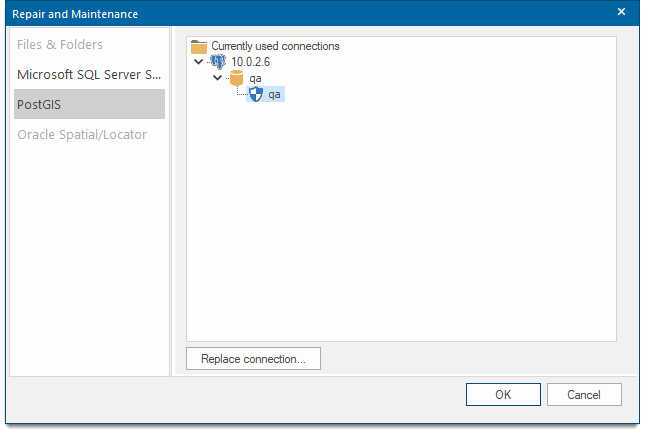Viewport: 645px width, 434px height.
Task: Click the Replace connection... button
Action: pos(253,359)
